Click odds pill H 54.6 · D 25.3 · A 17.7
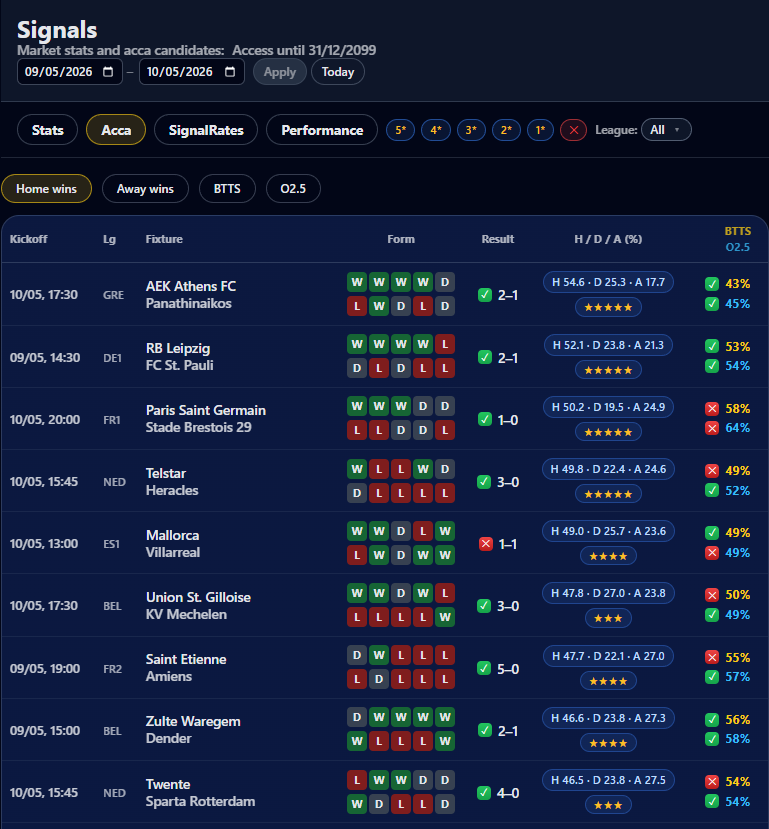 [608, 282]
